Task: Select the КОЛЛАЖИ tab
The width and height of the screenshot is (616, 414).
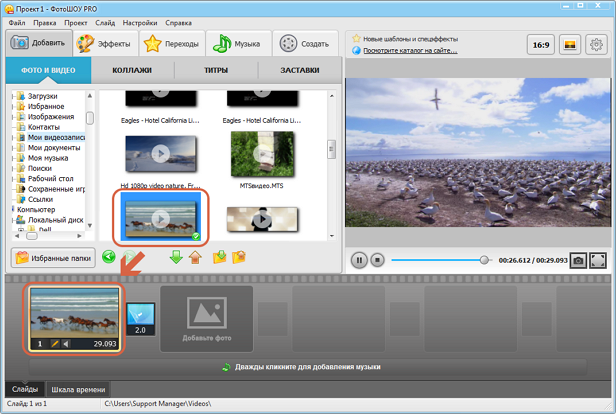Action: point(131,71)
